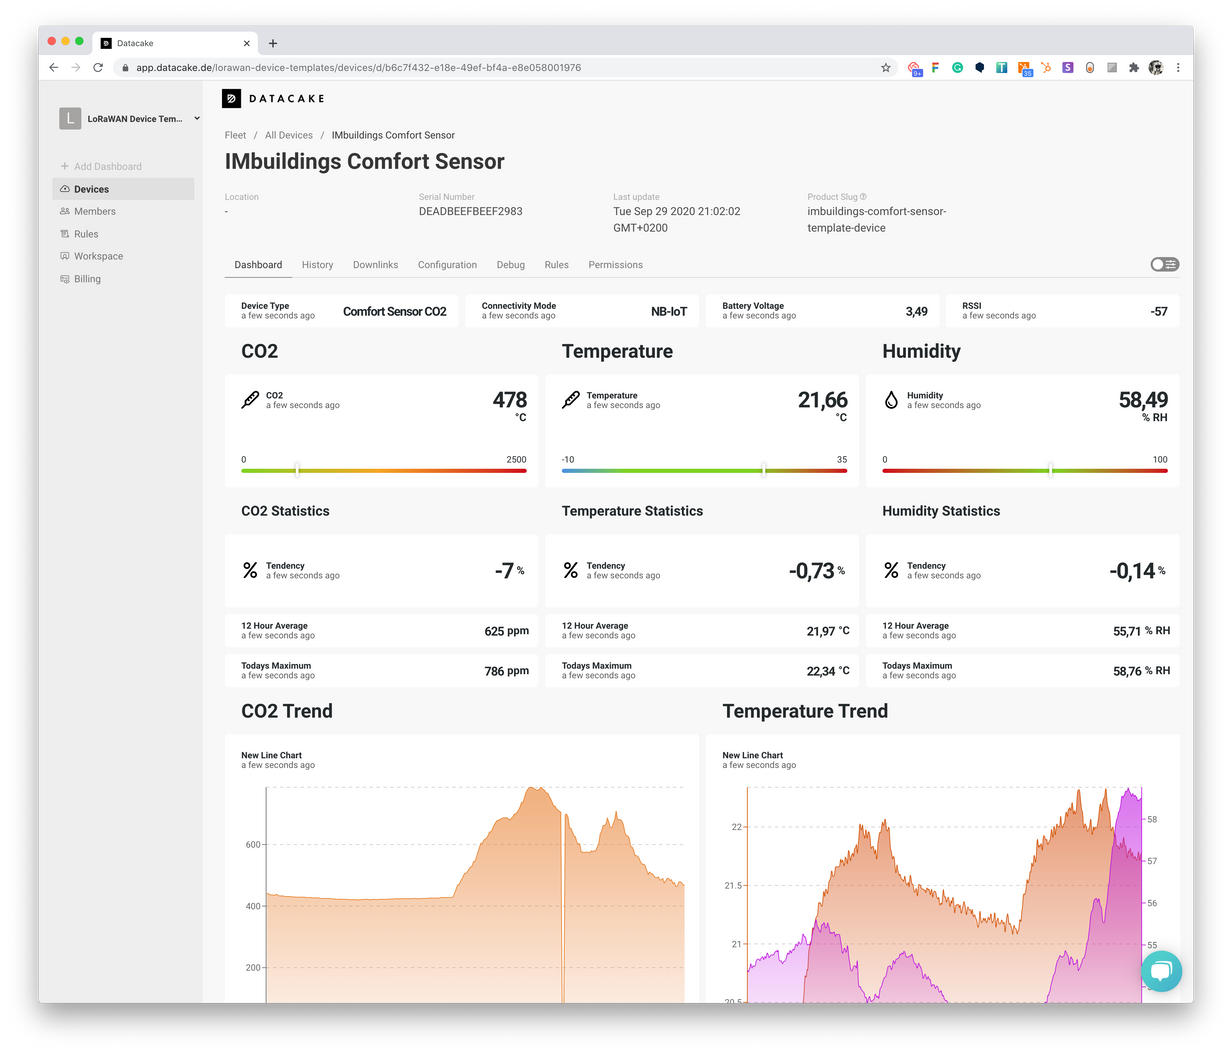Open Members via the people icon
1232x1054 pixels.
click(x=63, y=211)
